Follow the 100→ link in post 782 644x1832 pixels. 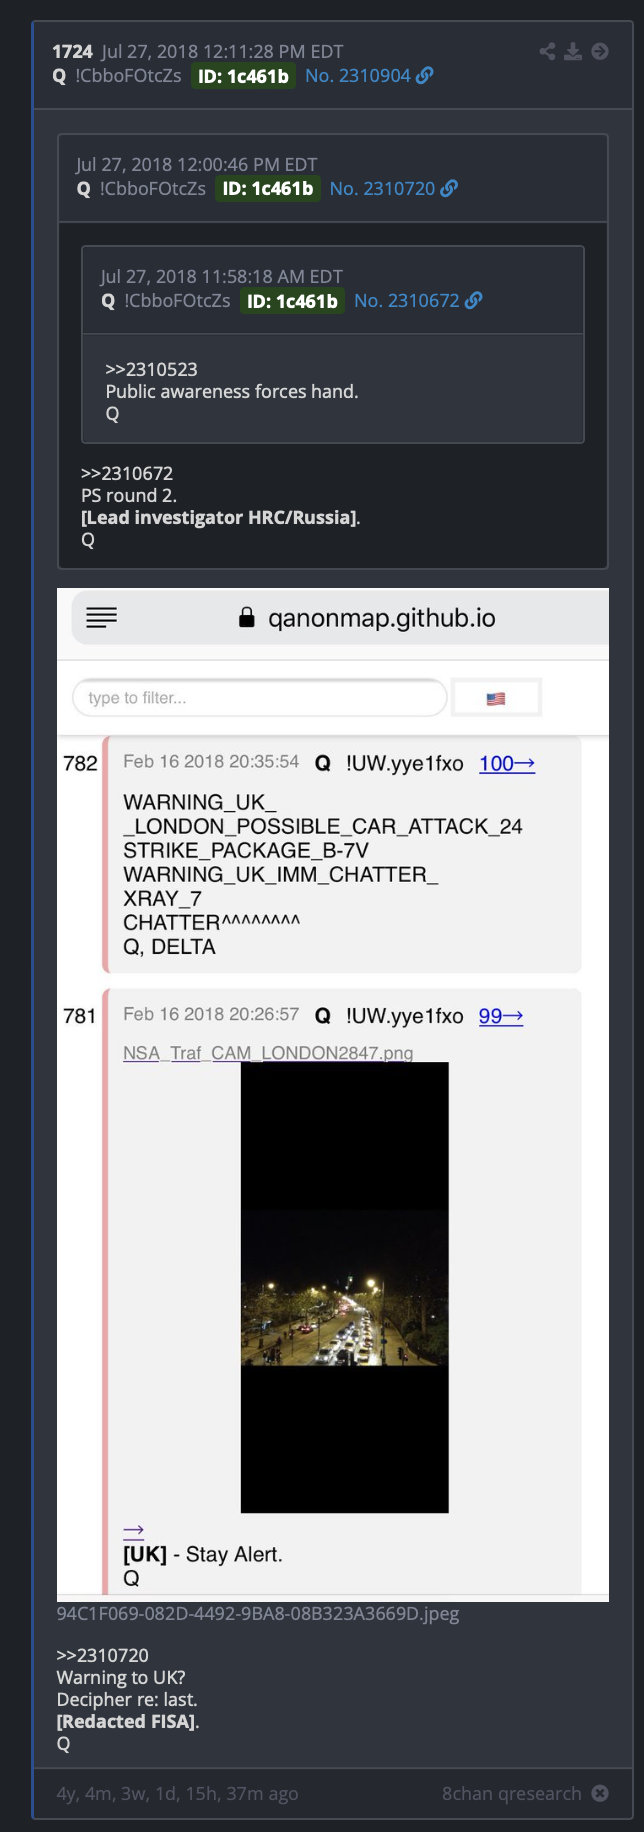point(507,764)
